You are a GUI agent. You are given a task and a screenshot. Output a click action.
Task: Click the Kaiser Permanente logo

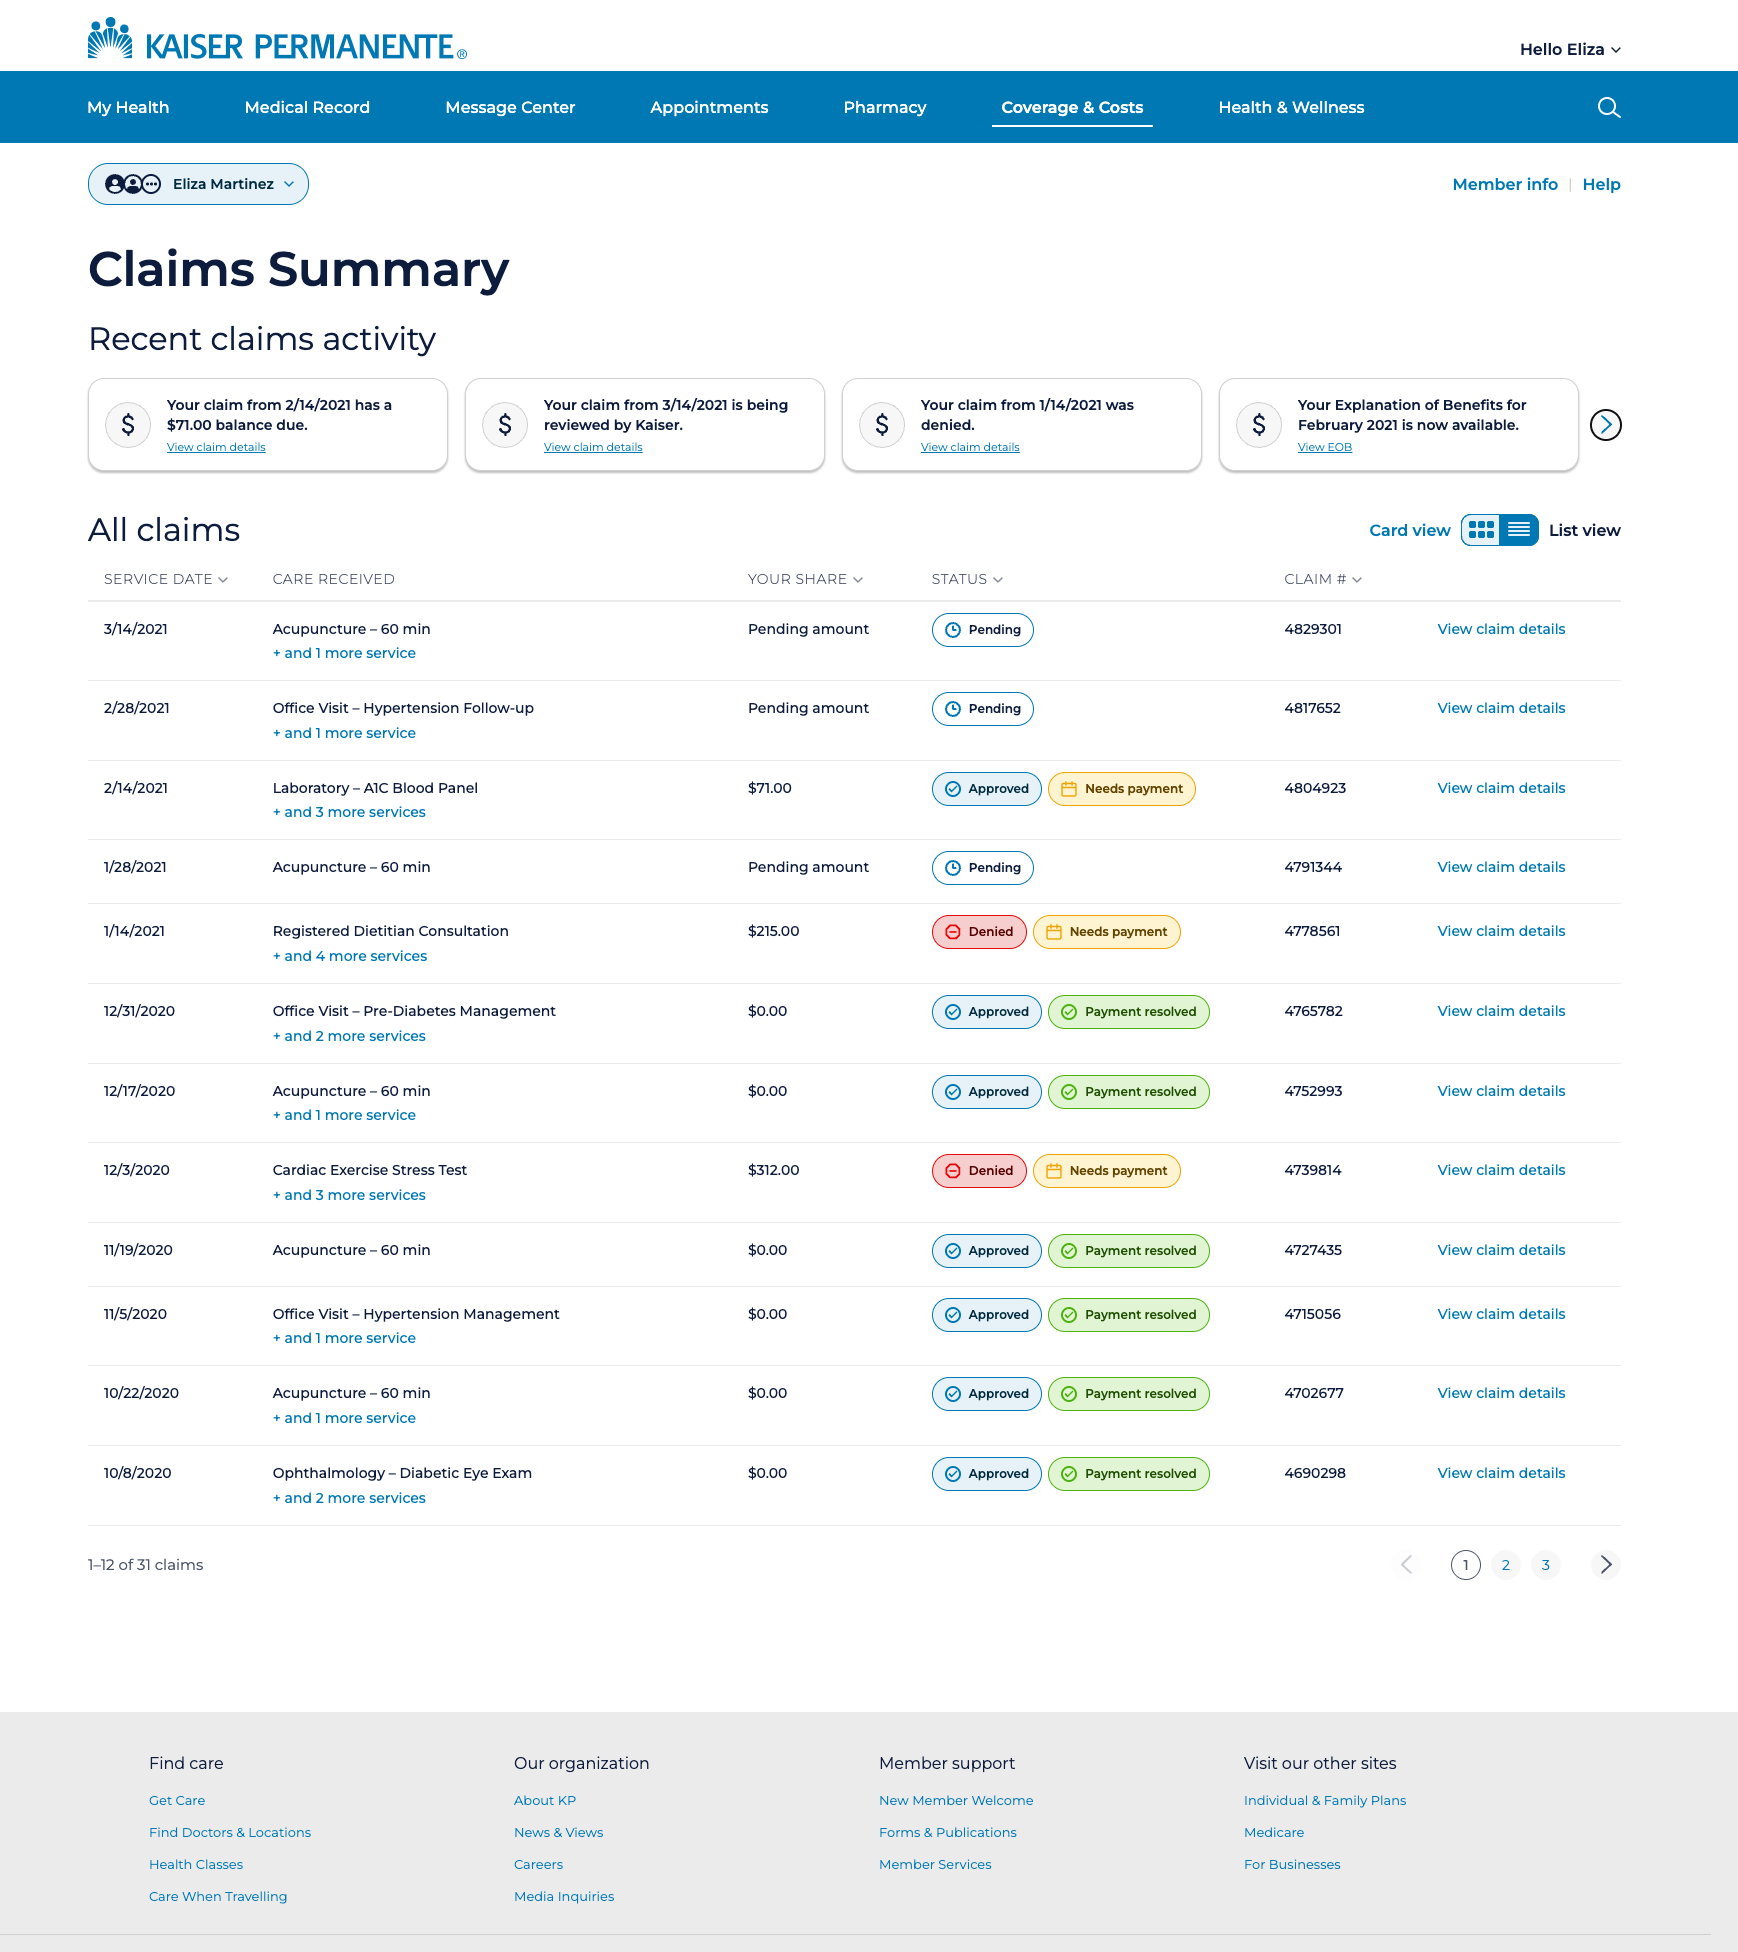point(277,40)
